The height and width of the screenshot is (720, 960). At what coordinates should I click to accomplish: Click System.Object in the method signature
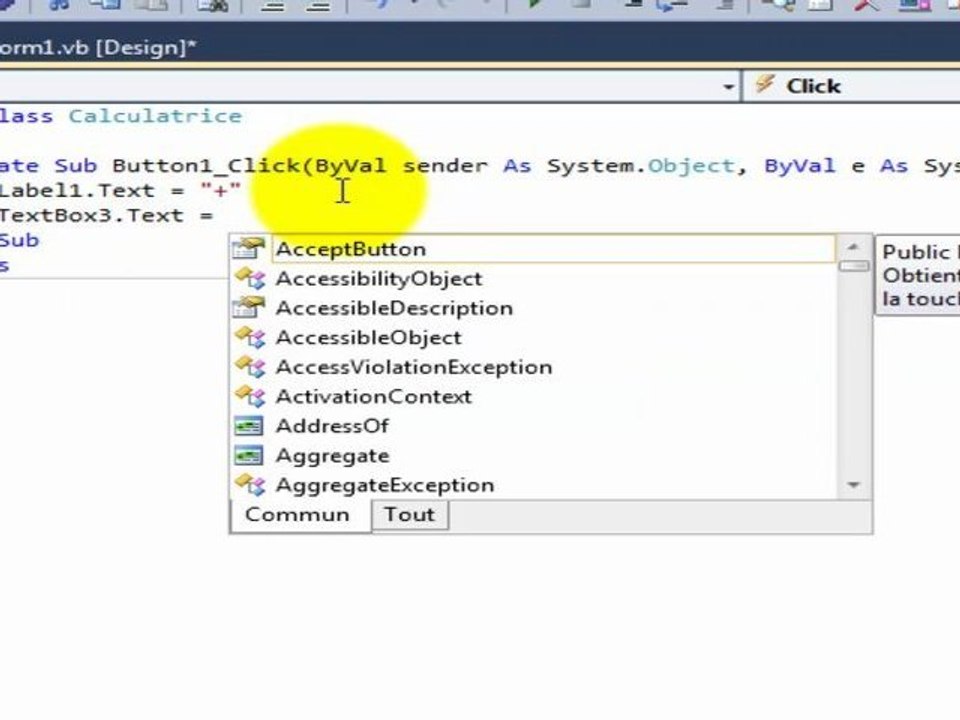click(x=640, y=165)
